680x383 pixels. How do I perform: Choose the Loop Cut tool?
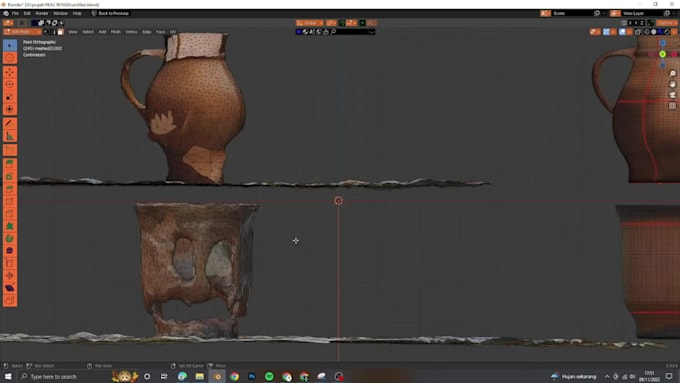(10, 201)
